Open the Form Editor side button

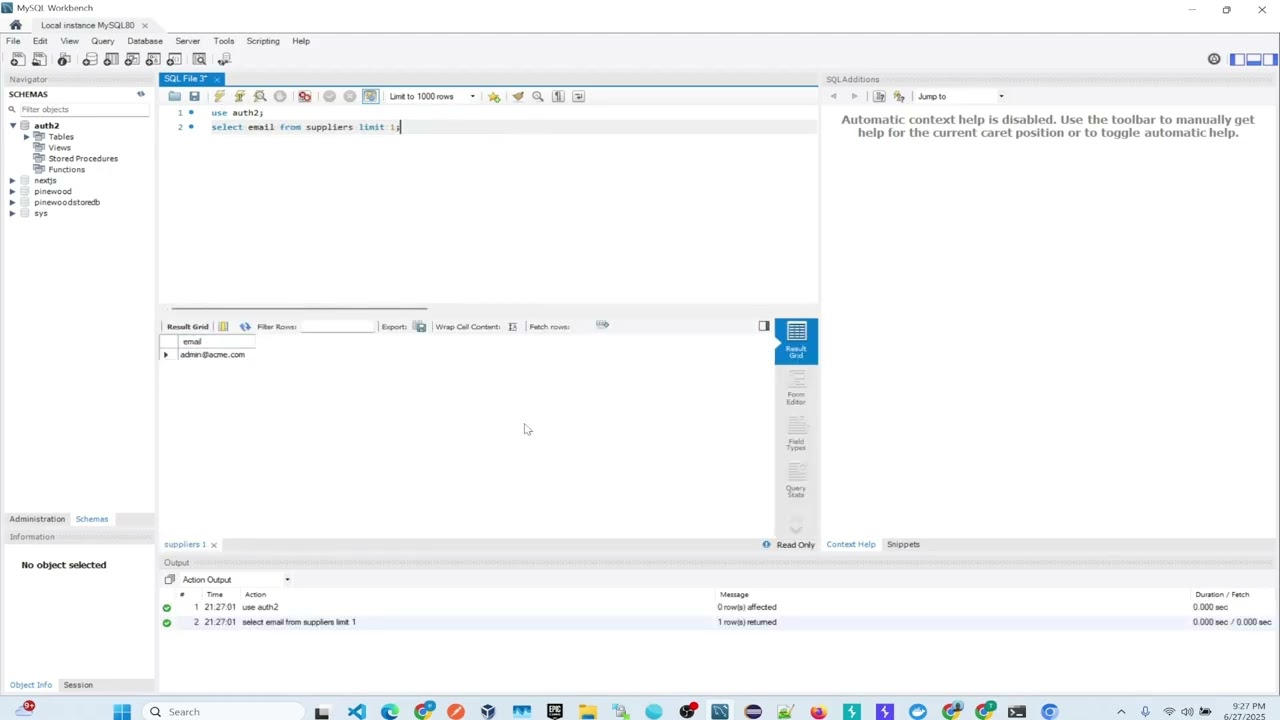pos(796,388)
